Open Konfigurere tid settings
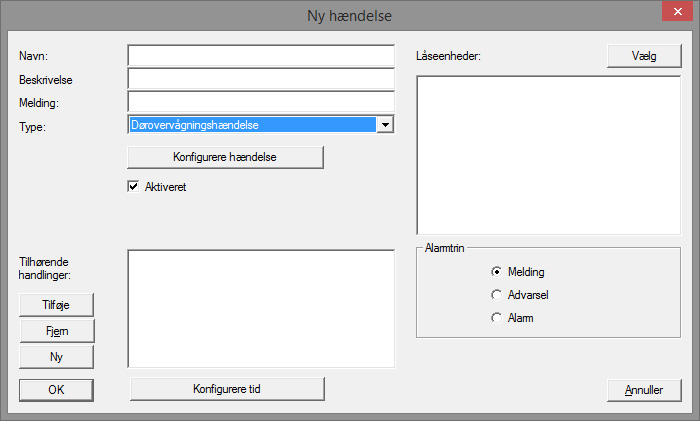This screenshot has height=421, width=700. point(226,388)
